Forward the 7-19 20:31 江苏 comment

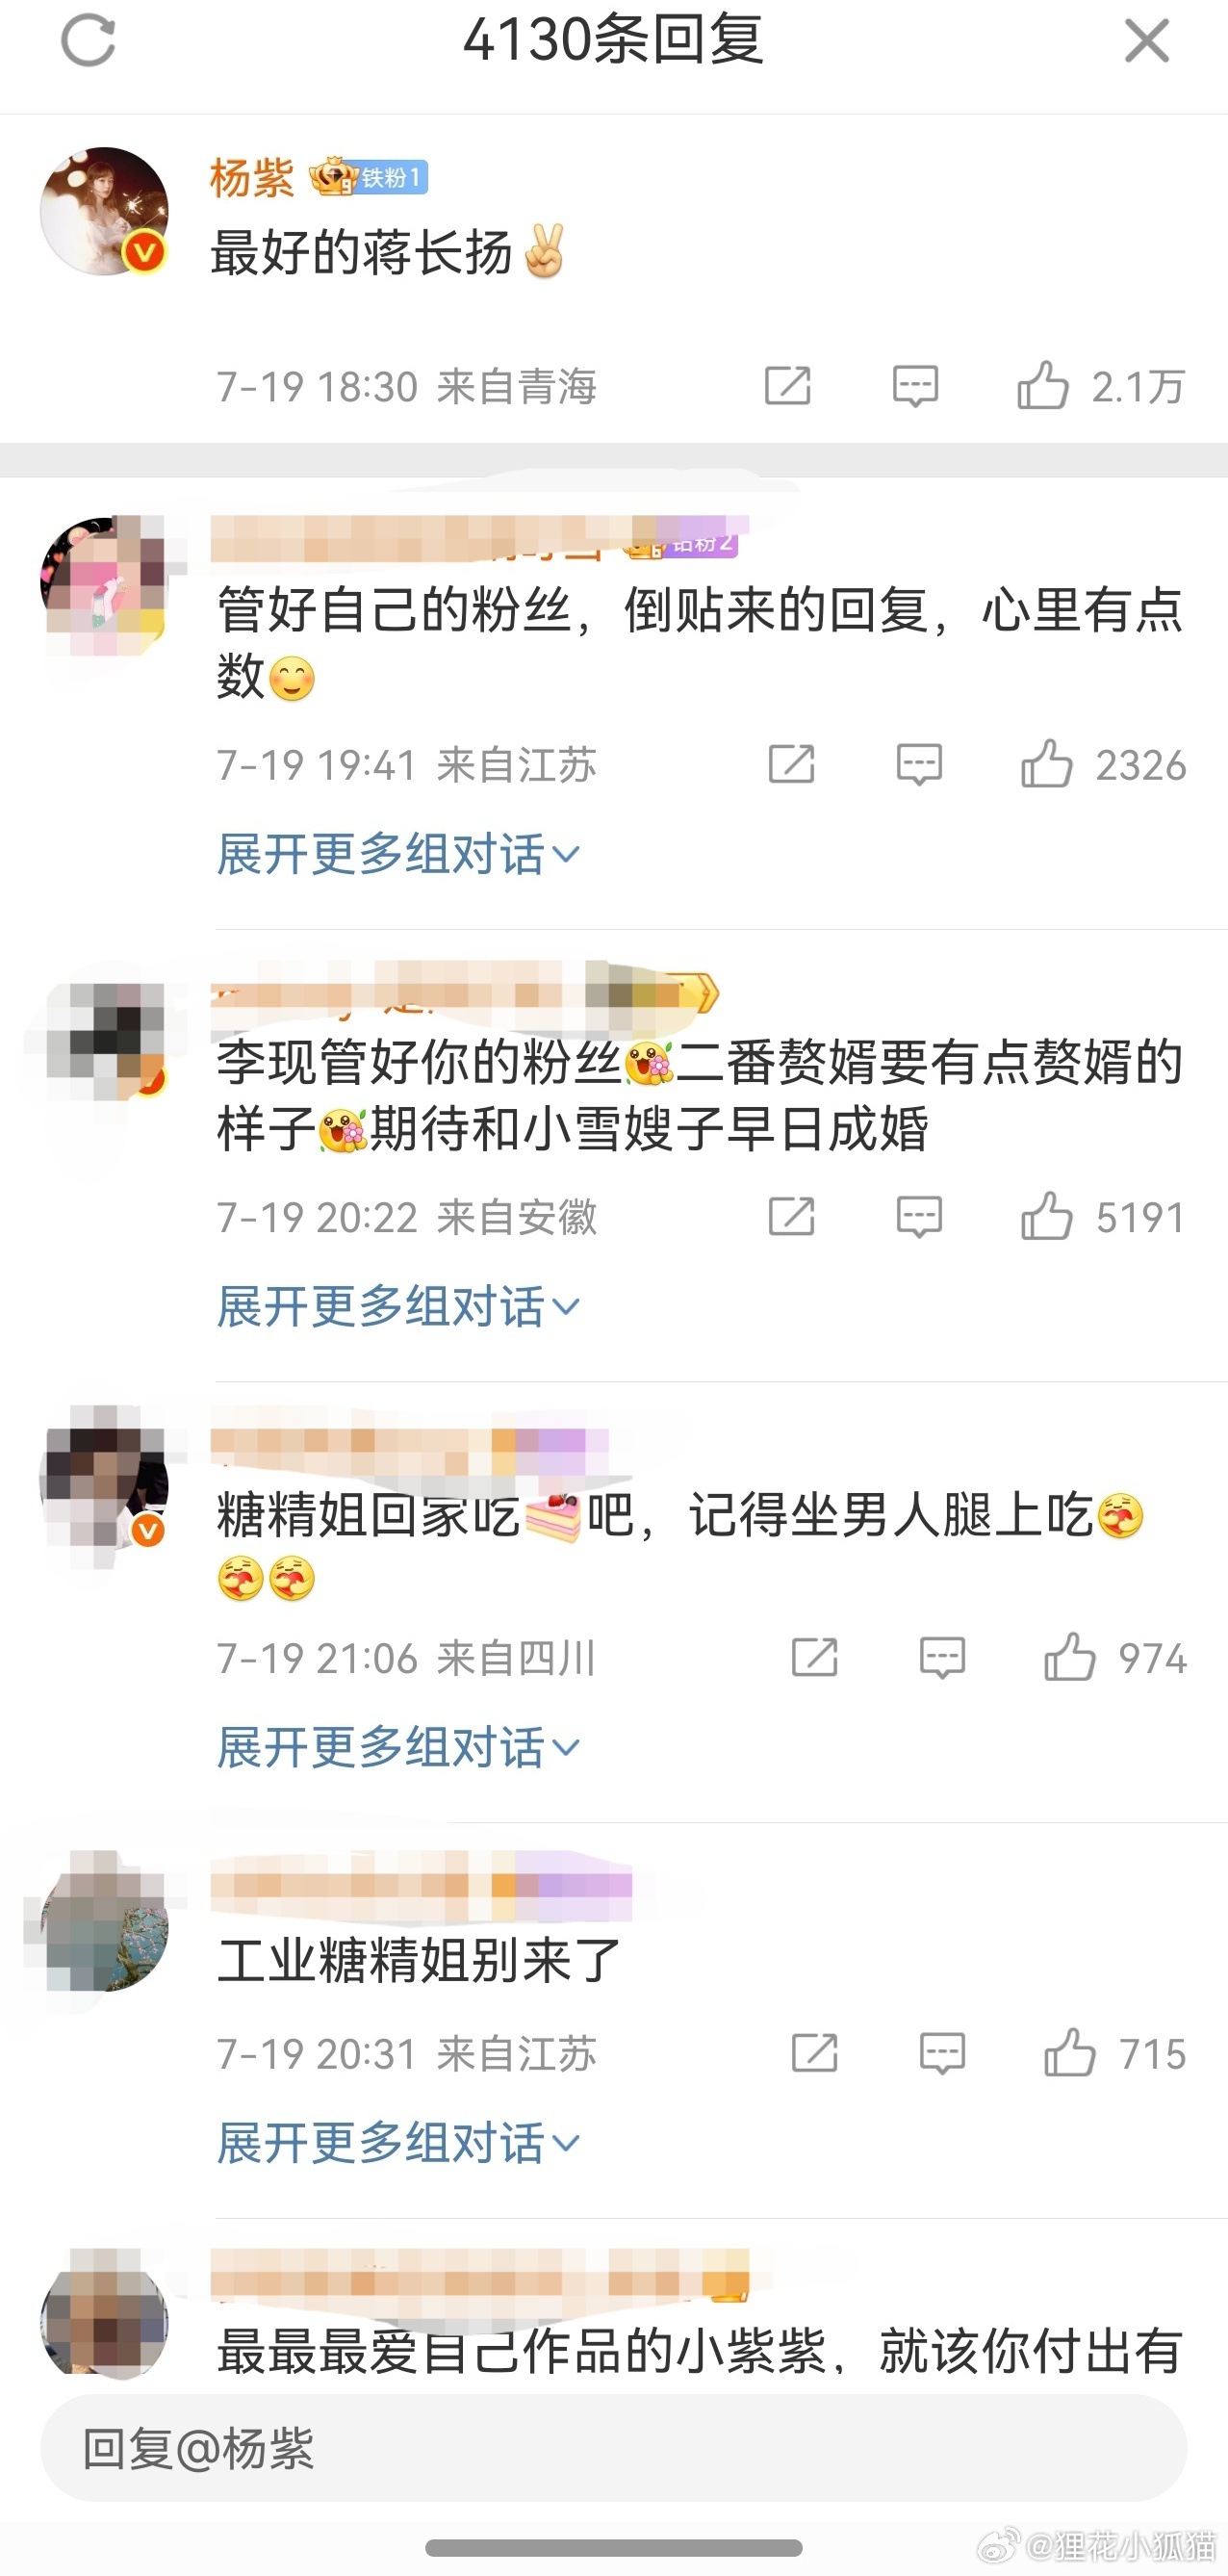point(814,2053)
